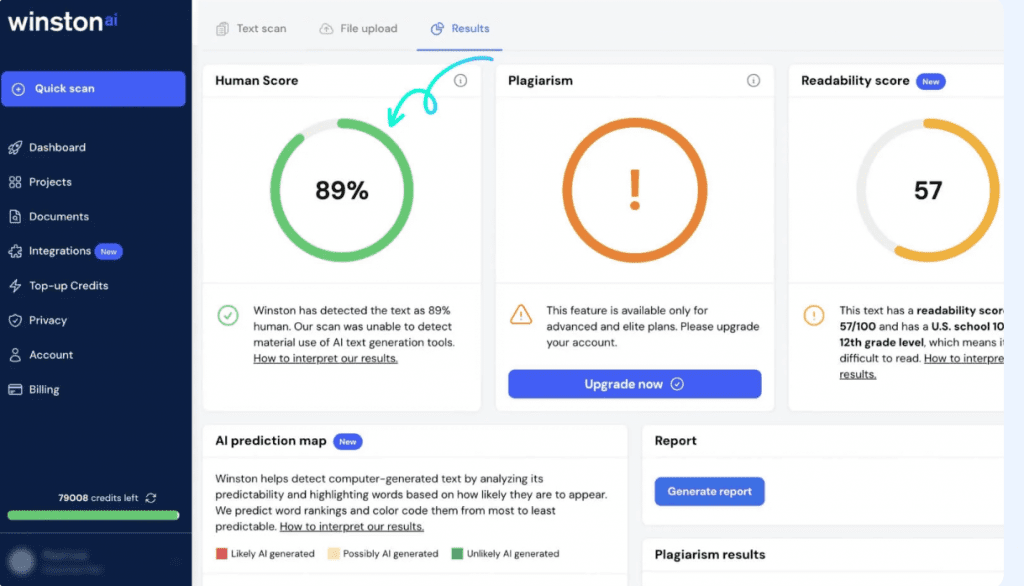Open the Human Score interpretation link
Viewport: 1024px width, 586px height.
(x=325, y=359)
